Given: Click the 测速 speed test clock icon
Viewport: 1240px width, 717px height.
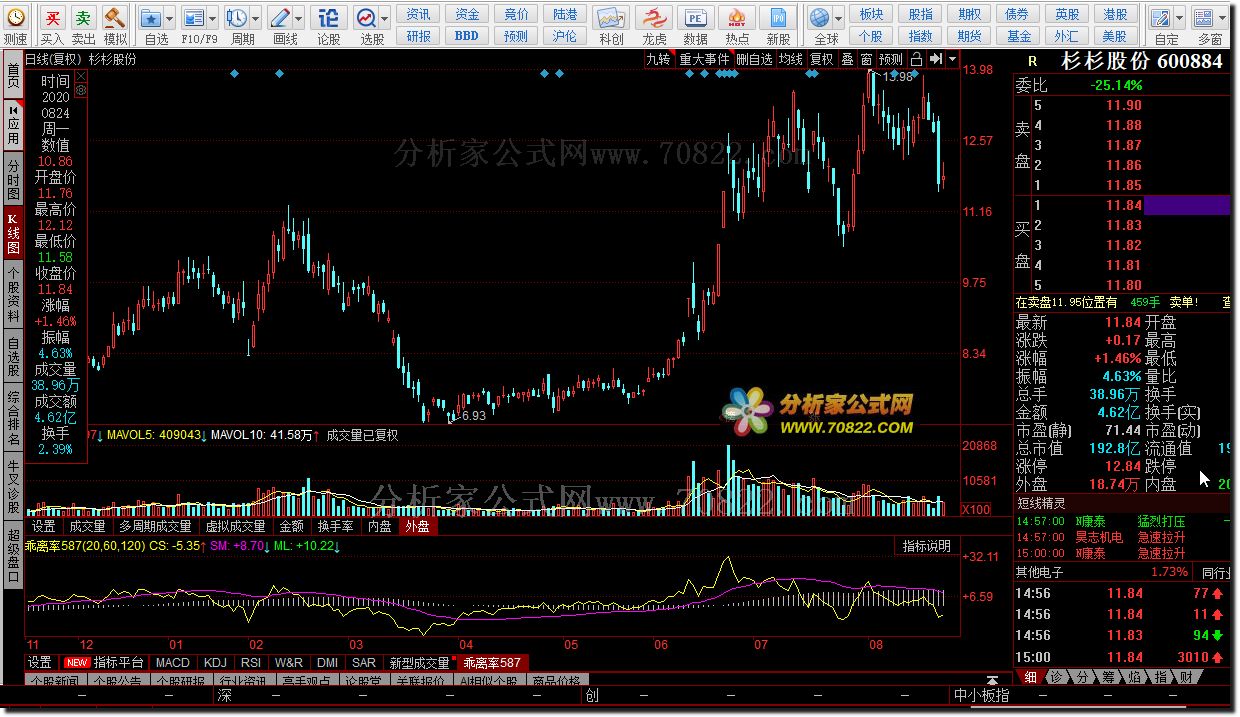Looking at the screenshot, I should click(x=15, y=18).
